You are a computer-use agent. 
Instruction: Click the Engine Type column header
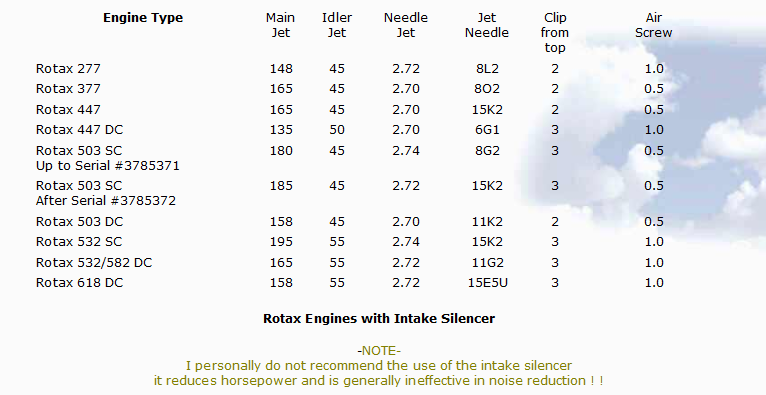[143, 18]
